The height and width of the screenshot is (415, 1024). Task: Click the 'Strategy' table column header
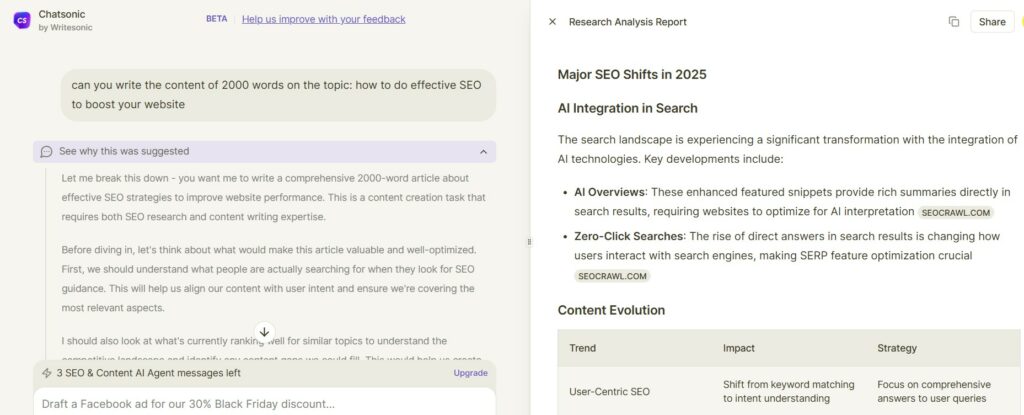[897, 348]
